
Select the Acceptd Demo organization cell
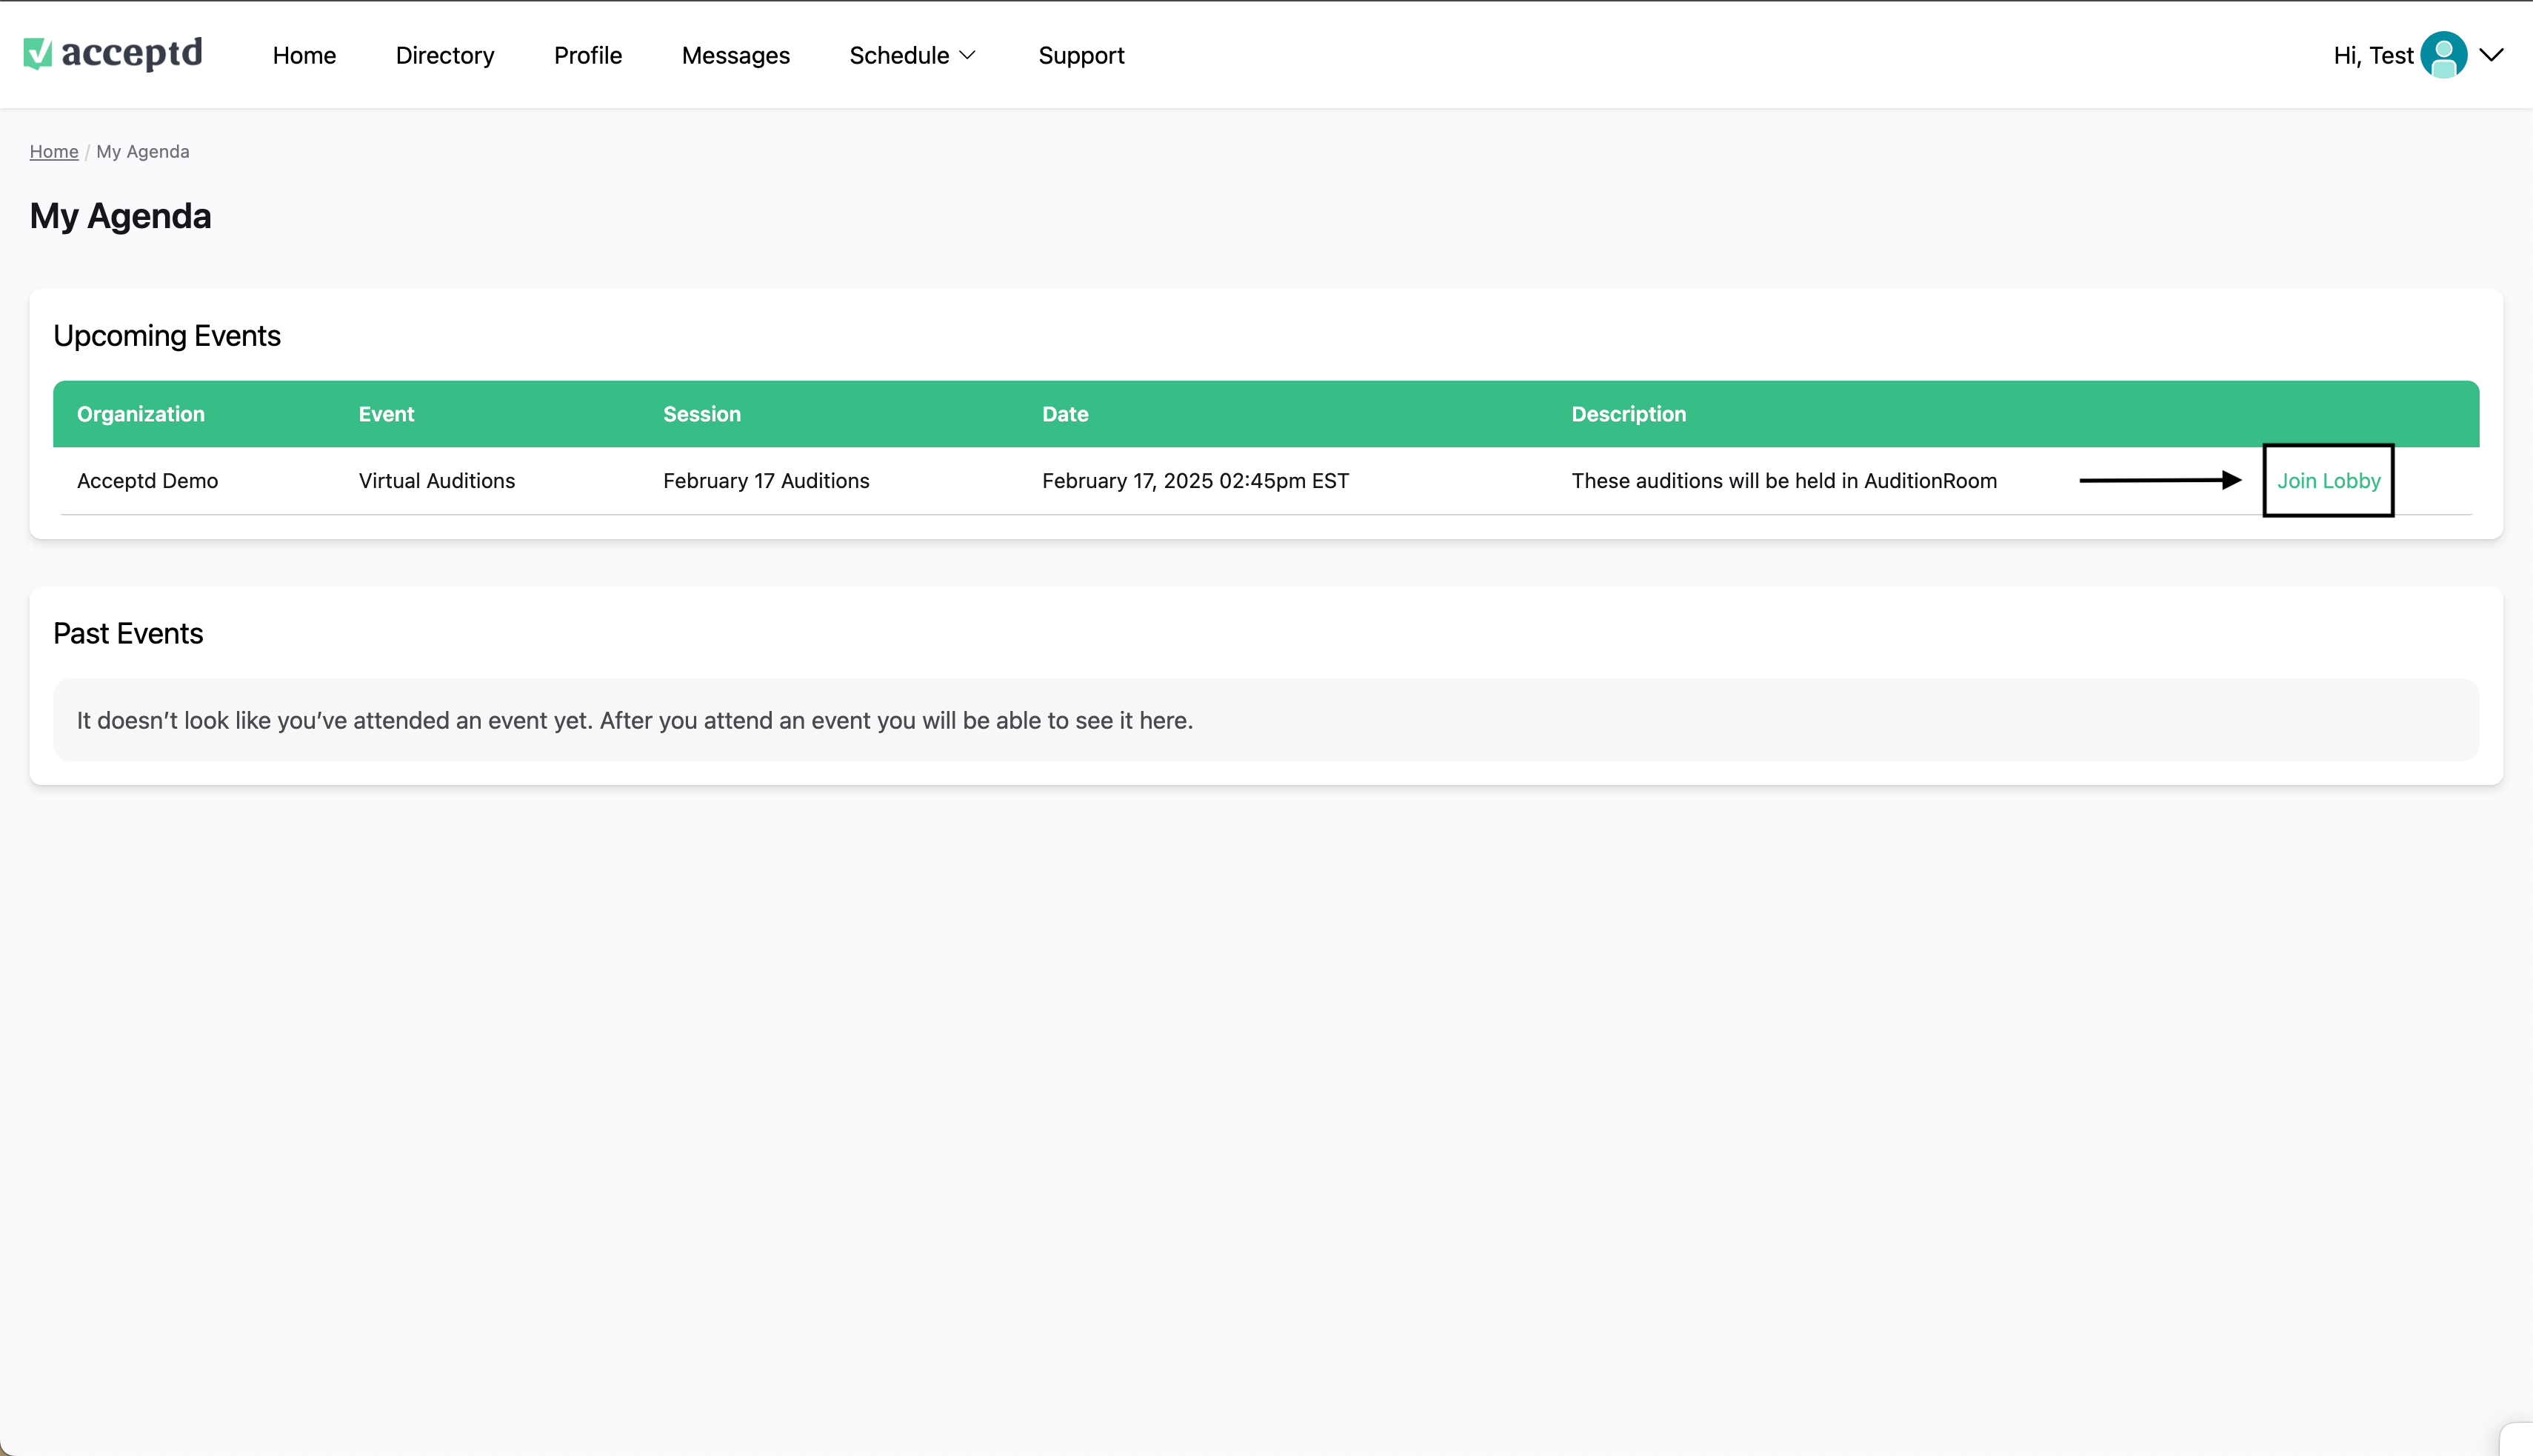tap(147, 481)
